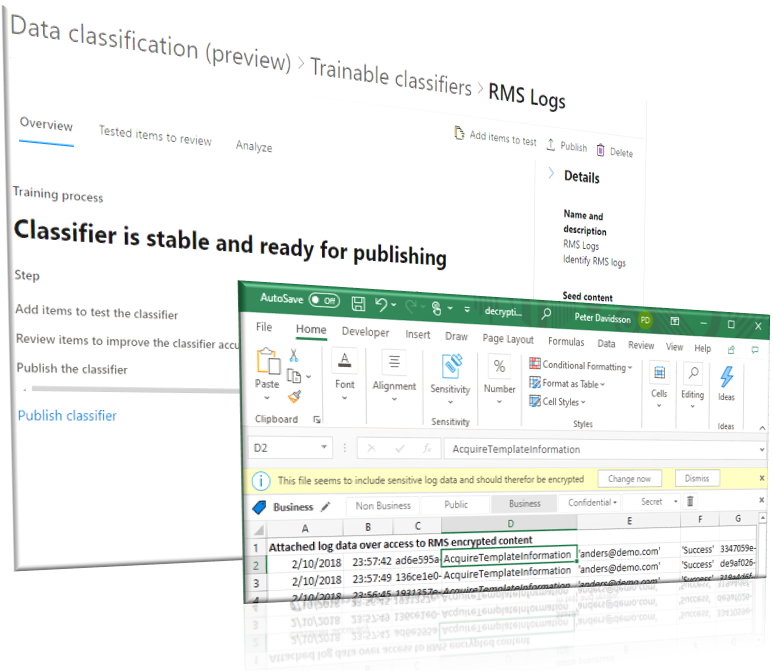The width and height of the screenshot is (773, 671).
Task: Click the Format Painter brush icon
Action: click(x=295, y=396)
